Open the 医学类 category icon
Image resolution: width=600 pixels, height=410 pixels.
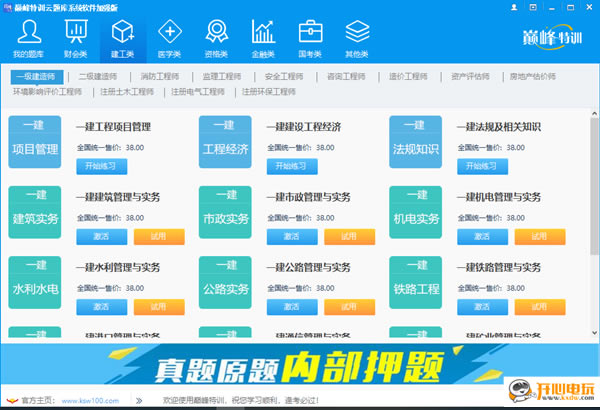(170, 38)
